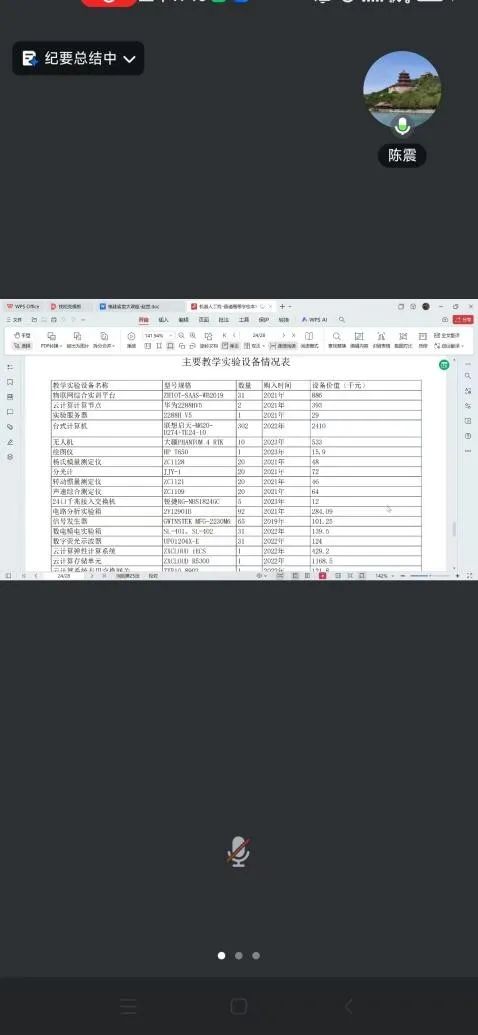Tap the Android back navigation button
Viewport: 478px width, 1035px height.
click(x=349, y=1006)
